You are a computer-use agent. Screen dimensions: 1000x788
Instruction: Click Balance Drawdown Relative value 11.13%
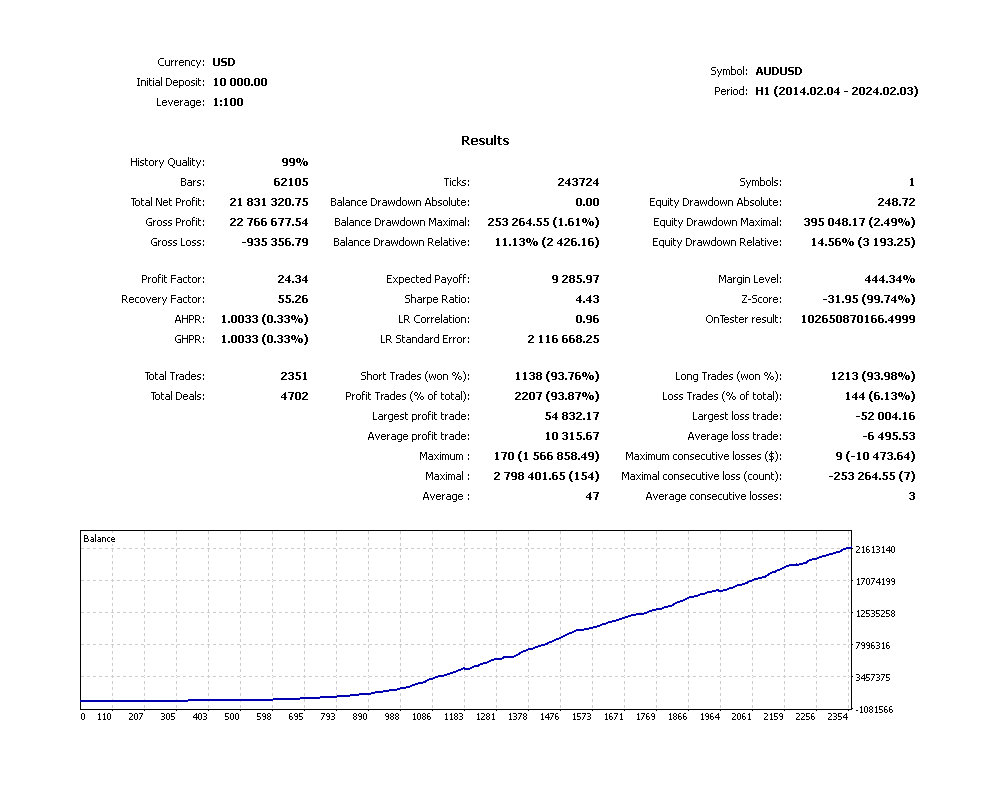[x=547, y=242]
